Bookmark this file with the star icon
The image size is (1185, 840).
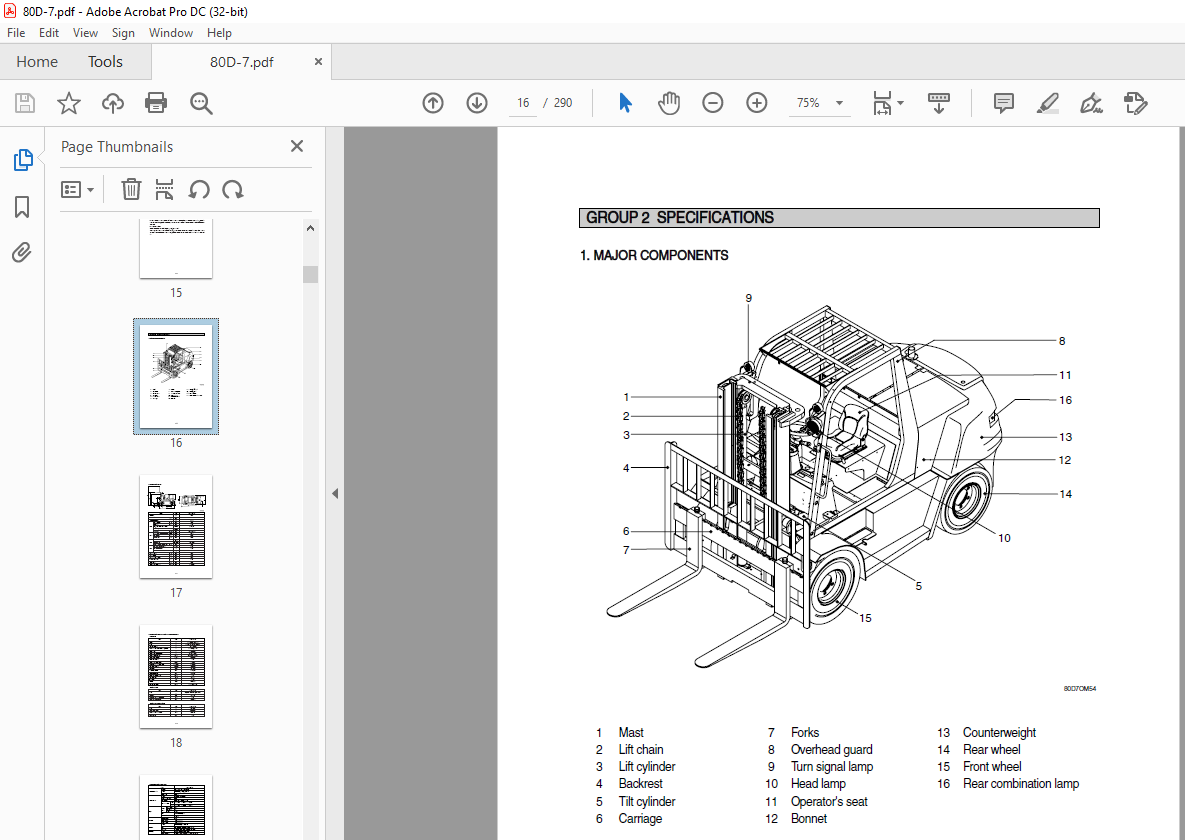[69, 103]
